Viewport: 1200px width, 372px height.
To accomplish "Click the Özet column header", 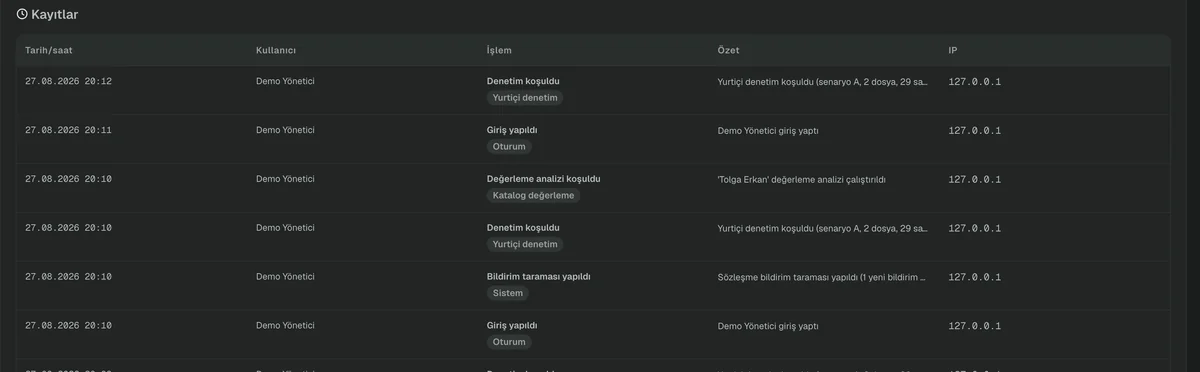I will point(729,50).
